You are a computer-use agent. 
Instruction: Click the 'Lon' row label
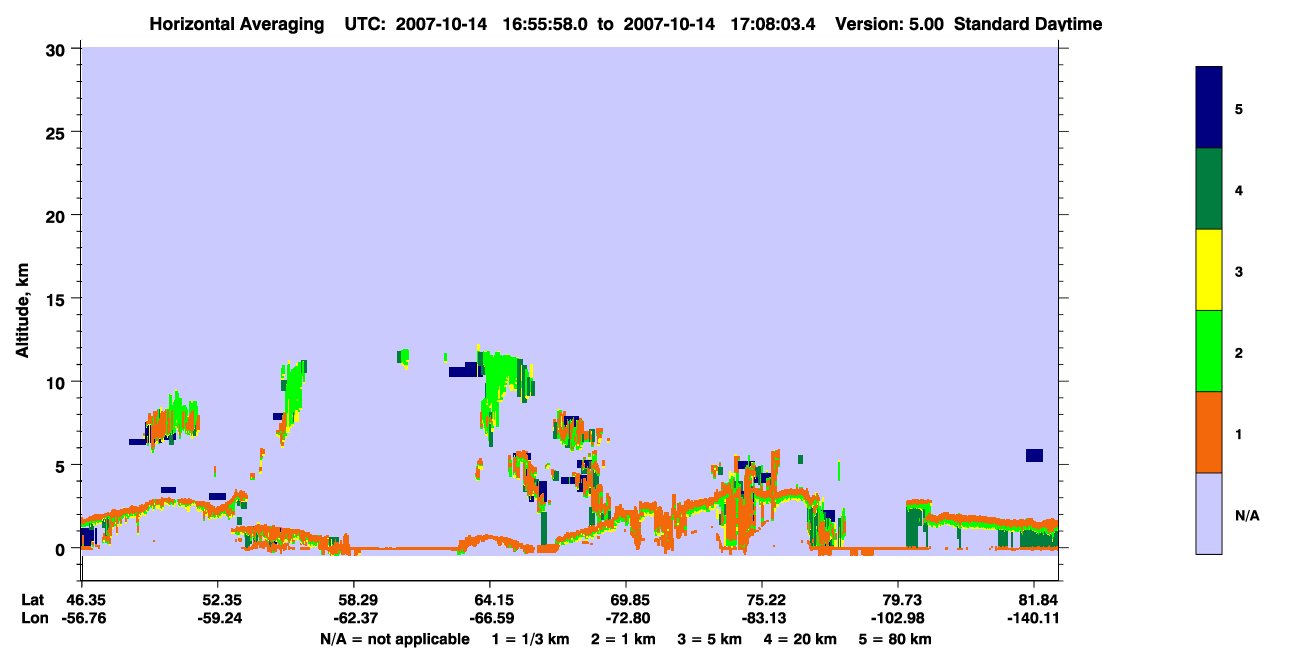coord(34,618)
